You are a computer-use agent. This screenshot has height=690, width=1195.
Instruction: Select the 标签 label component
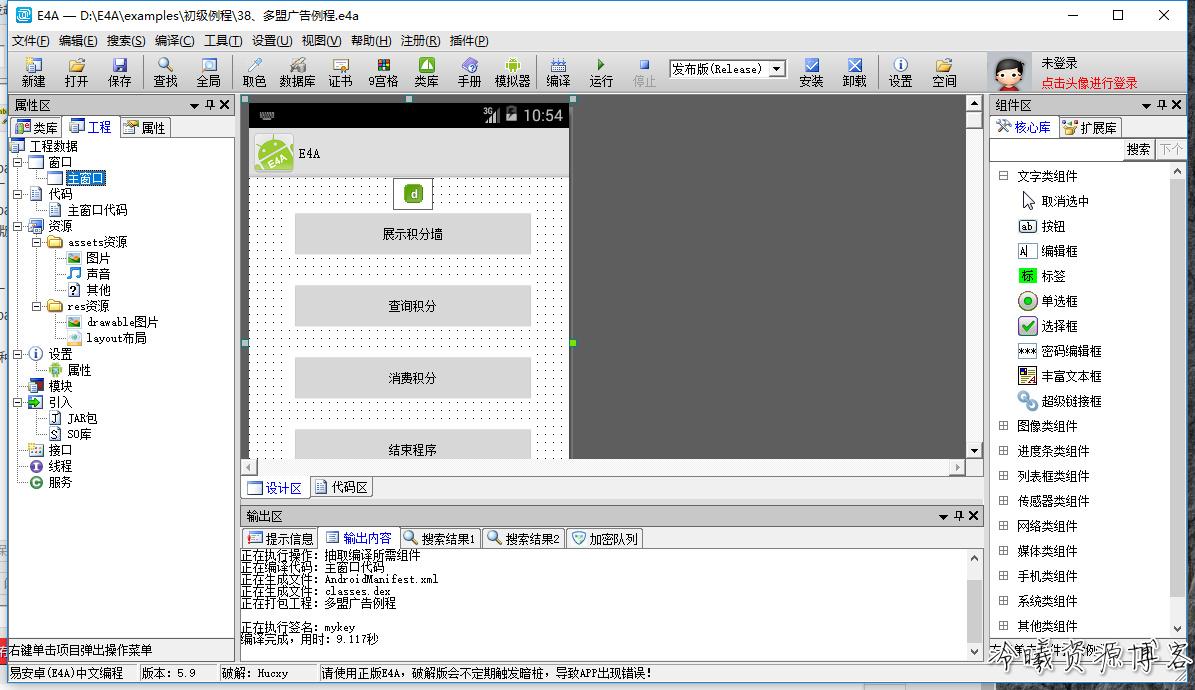1042,276
